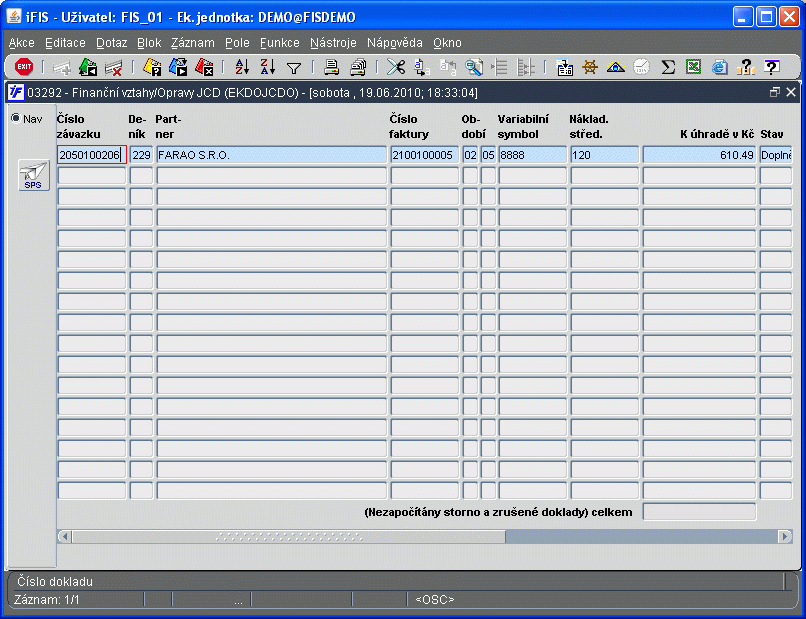Open the Dotaz menu
Image resolution: width=806 pixels, height=619 pixels.
pyautogui.click(x=112, y=43)
